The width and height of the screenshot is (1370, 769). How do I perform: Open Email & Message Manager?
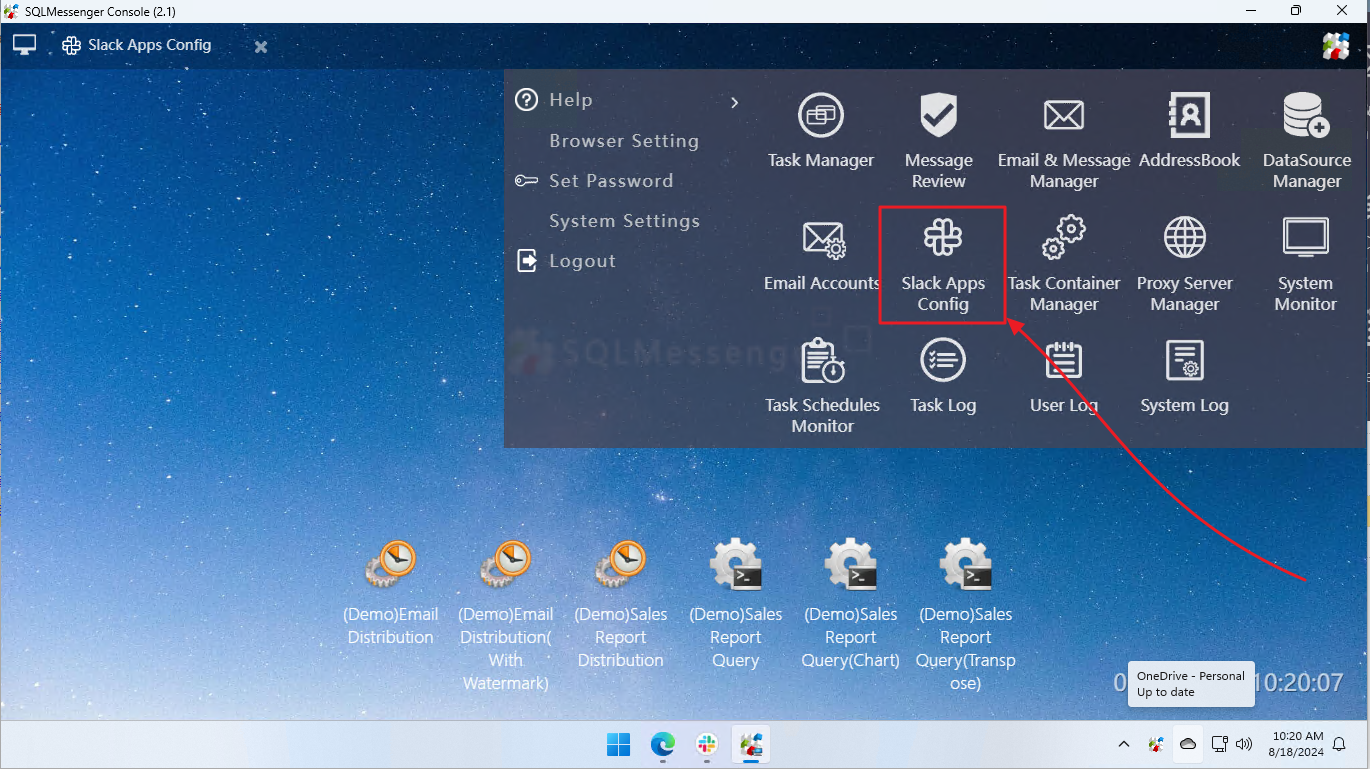pyautogui.click(x=1064, y=141)
